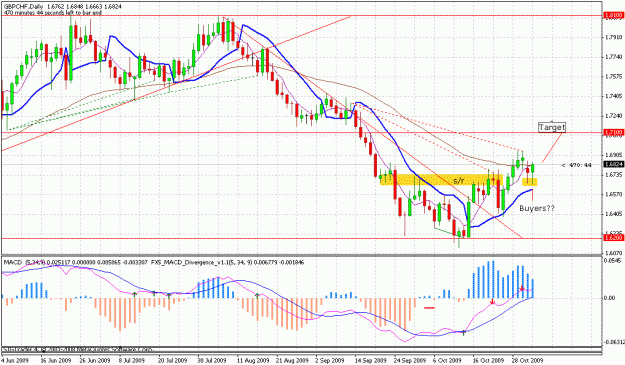Click the 26 Jun 2009 date label
625x365 pixels.
[x=95, y=361]
